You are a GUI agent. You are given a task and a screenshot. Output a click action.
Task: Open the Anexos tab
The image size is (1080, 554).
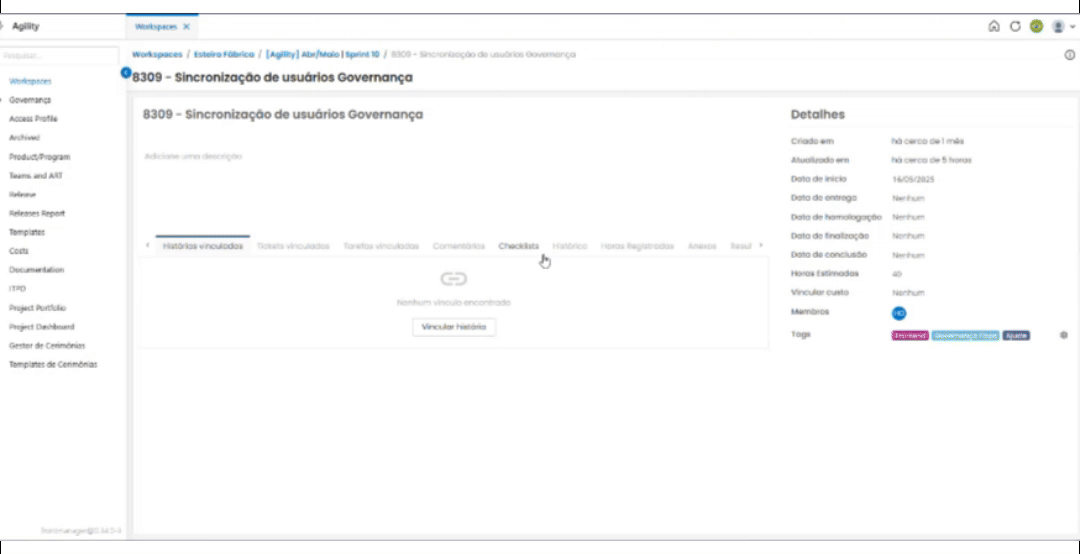point(702,246)
